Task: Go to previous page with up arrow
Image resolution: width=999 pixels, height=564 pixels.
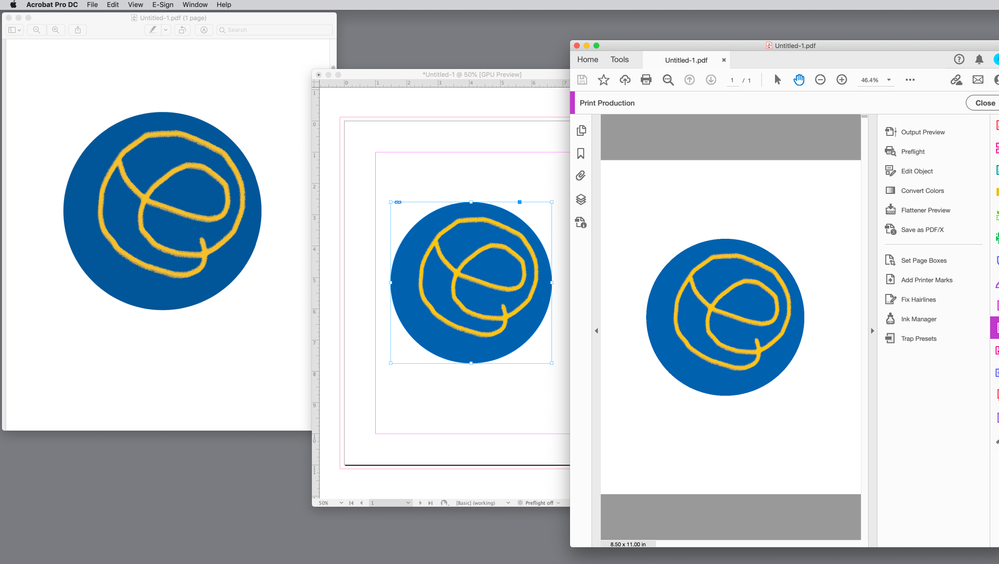Action: click(x=689, y=80)
